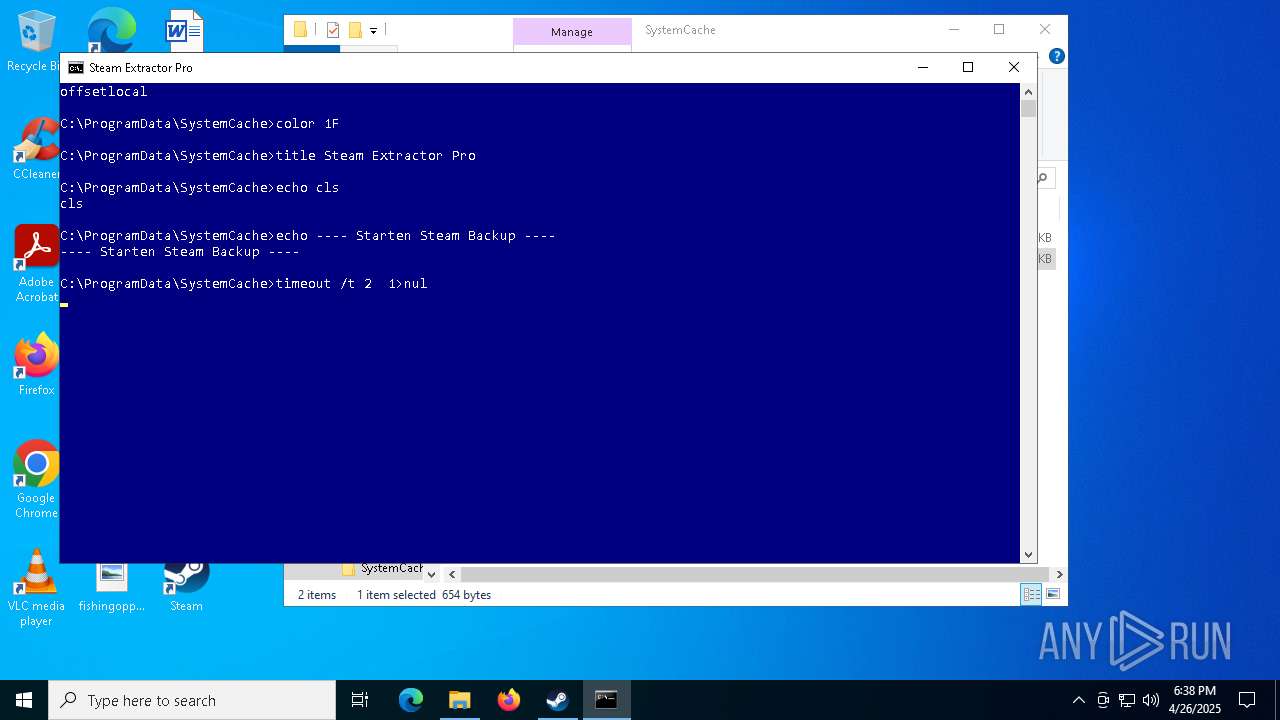Minimize the SystemCache Explorer window
The width and height of the screenshot is (1280, 720).
(x=953, y=30)
